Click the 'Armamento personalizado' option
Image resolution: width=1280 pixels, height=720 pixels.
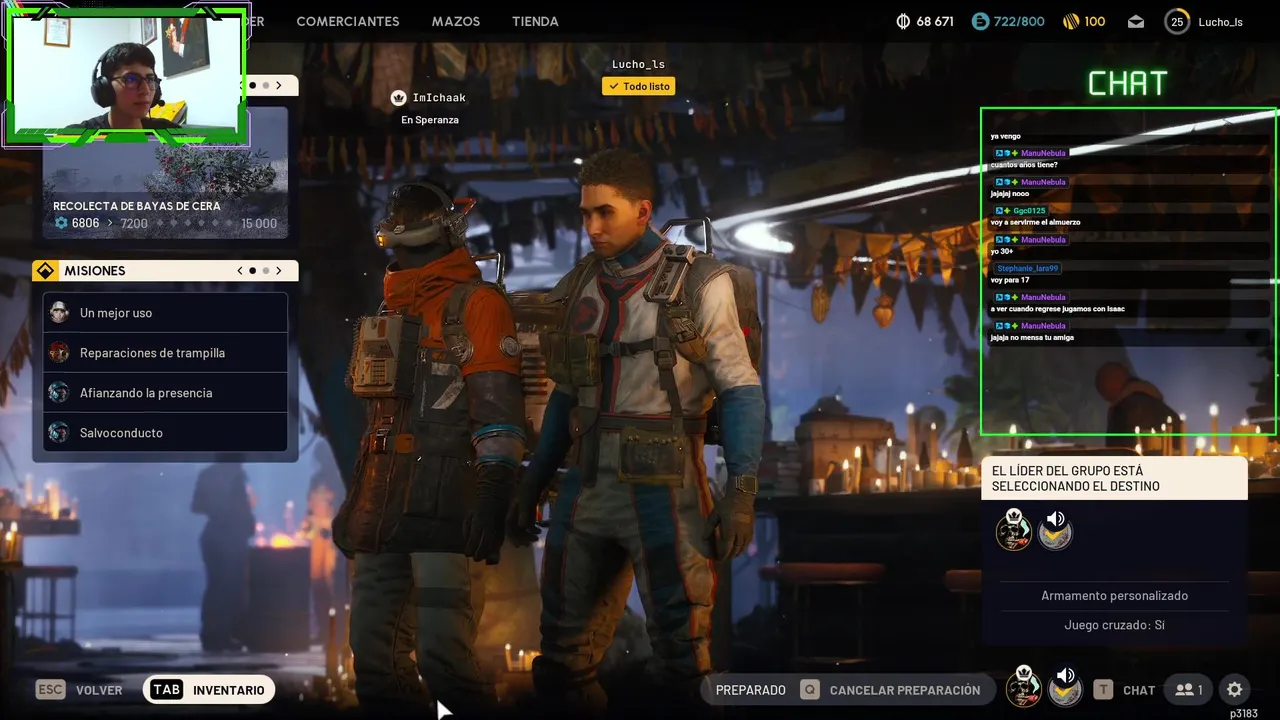point(1114,596)
